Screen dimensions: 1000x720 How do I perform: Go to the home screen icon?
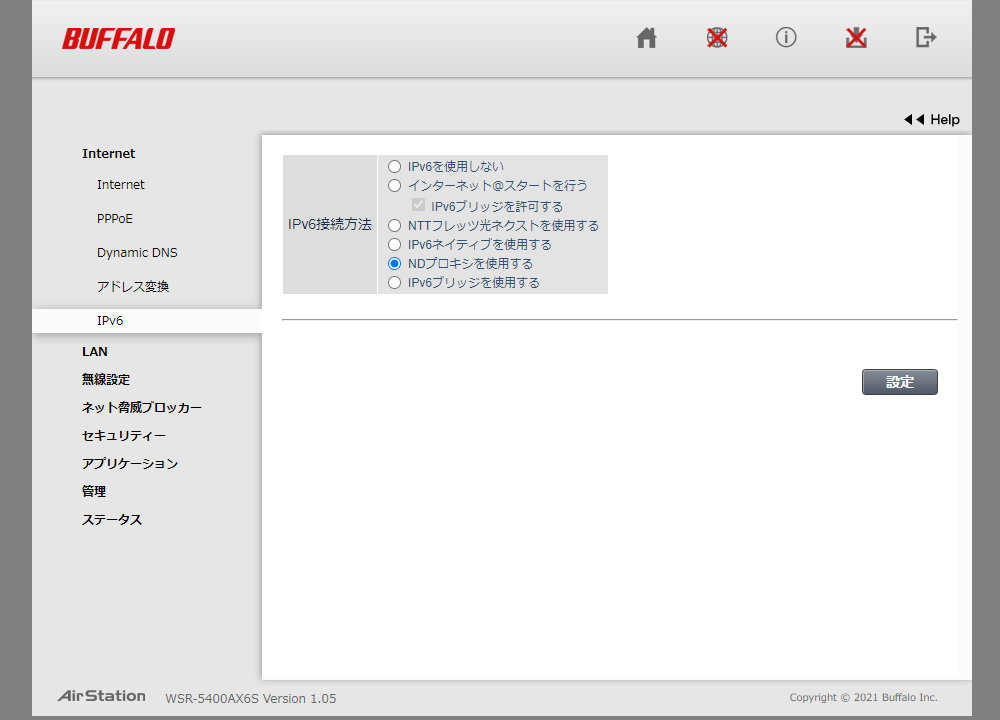(646, 38)
